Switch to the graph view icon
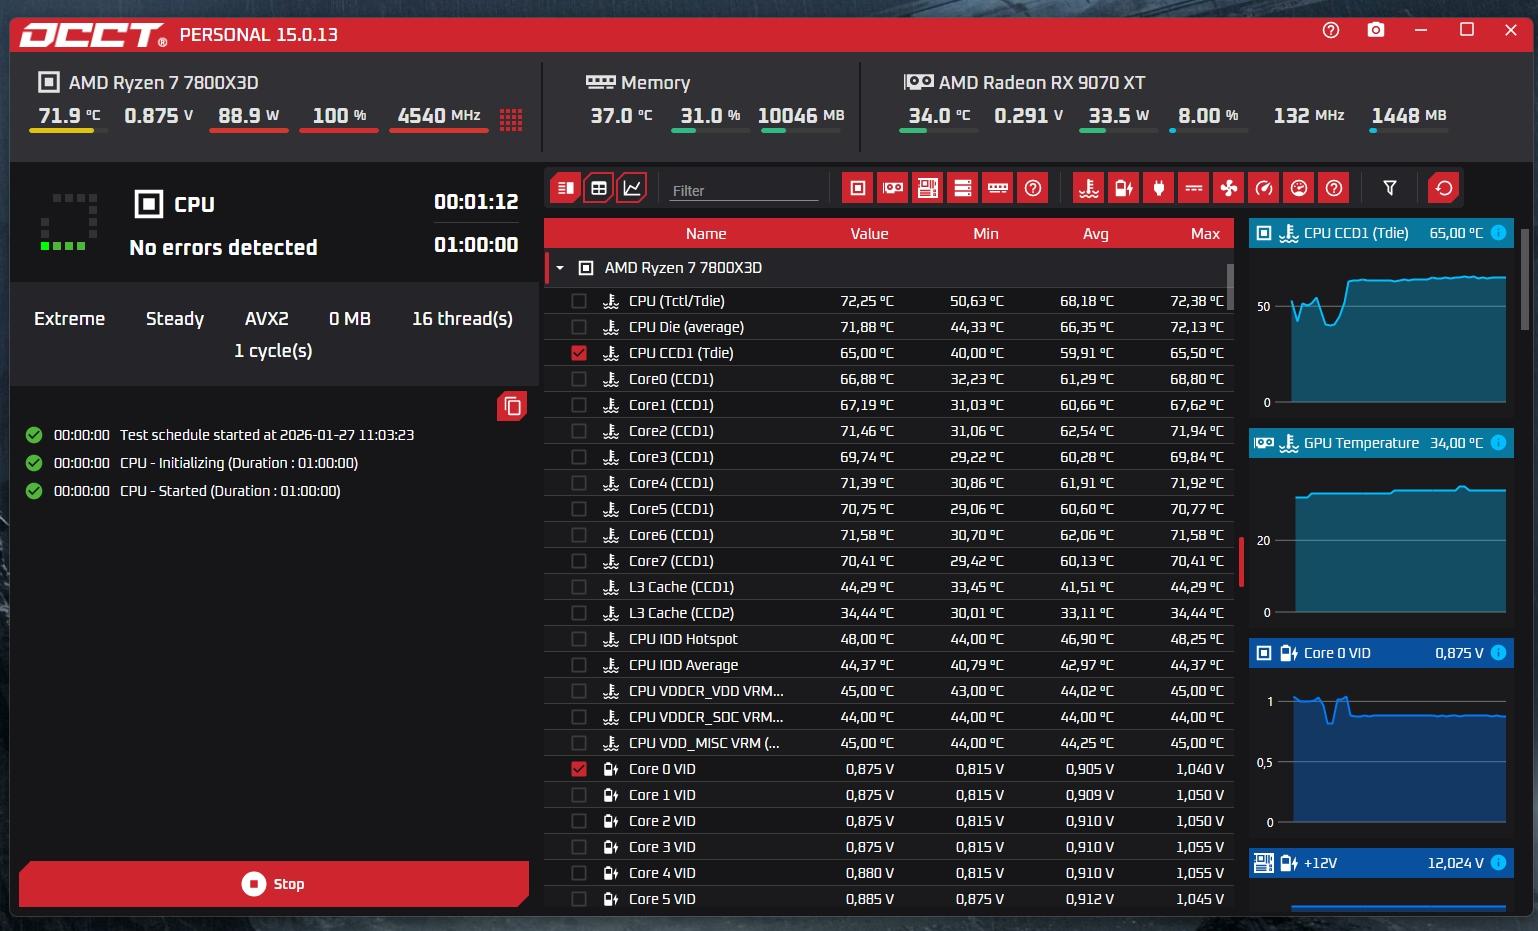 pyautogui.click(x=632, y=188)
